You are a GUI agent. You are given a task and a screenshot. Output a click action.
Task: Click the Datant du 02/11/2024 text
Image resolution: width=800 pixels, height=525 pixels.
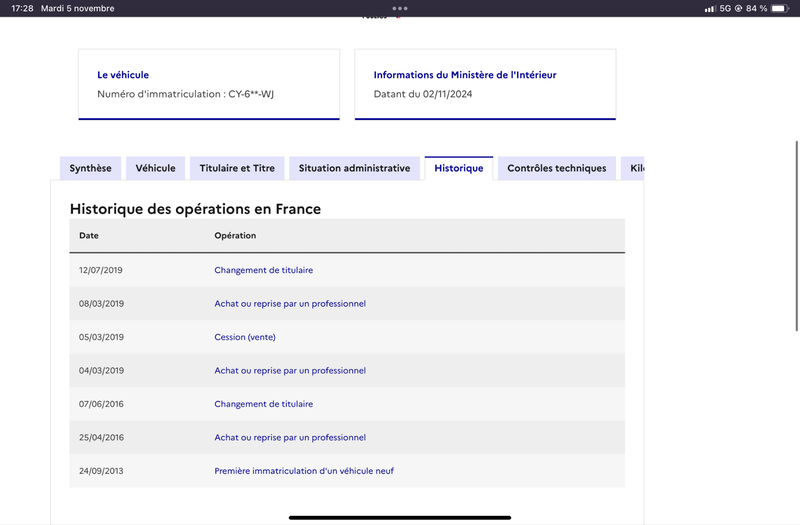(x=423, y=94)
